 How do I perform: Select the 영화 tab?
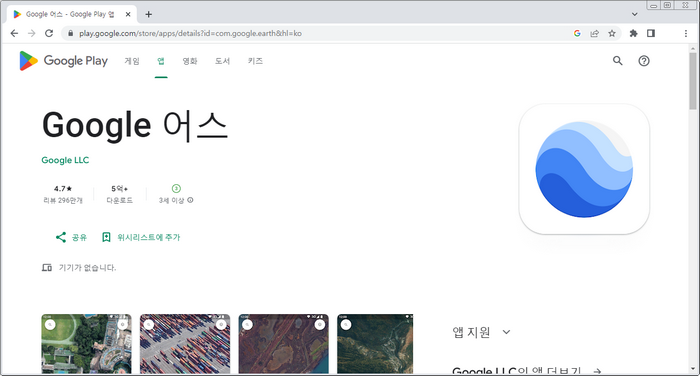click(x=190, y=61)
